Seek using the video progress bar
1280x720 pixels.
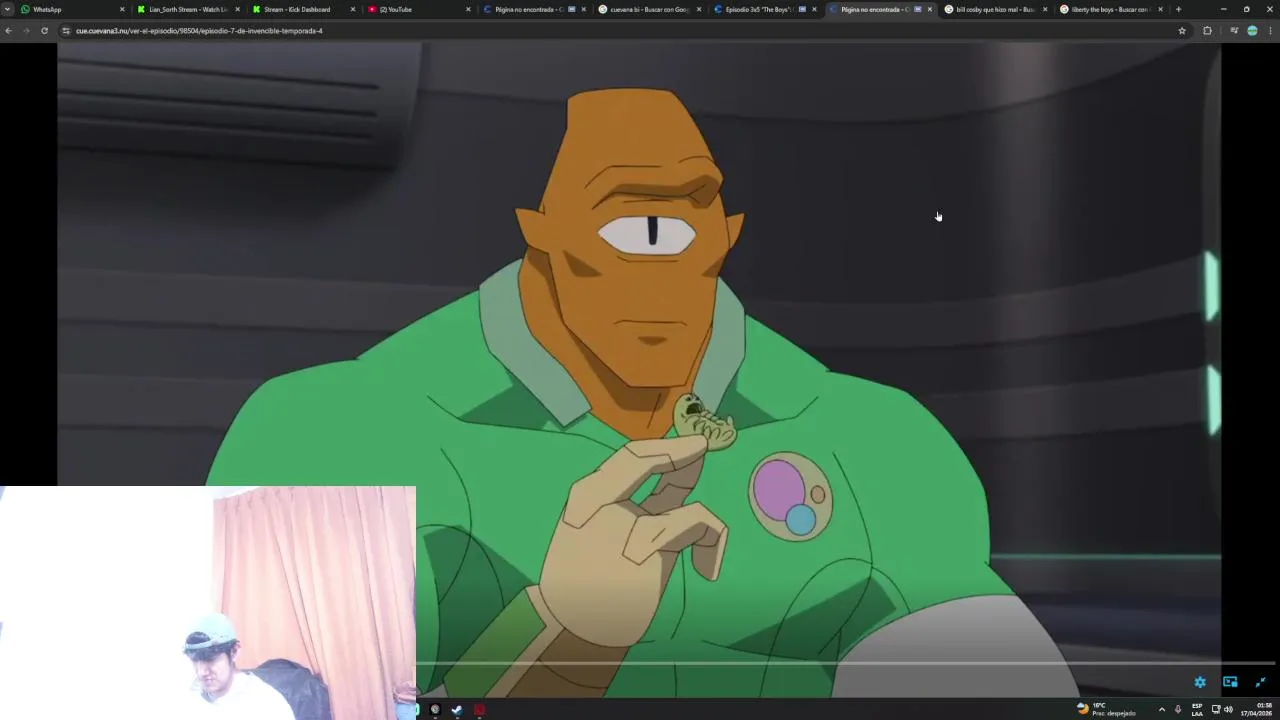(x=845, y=663)
